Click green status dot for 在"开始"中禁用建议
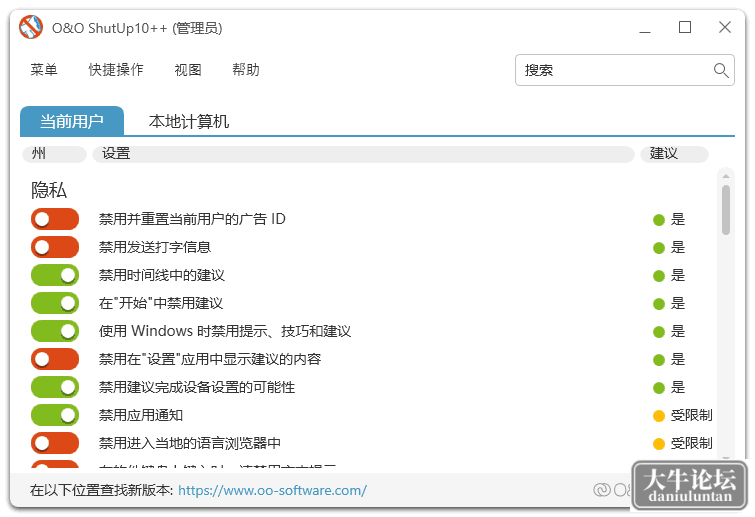The height and width of the screenshot is (517, 755). point(659,304)
